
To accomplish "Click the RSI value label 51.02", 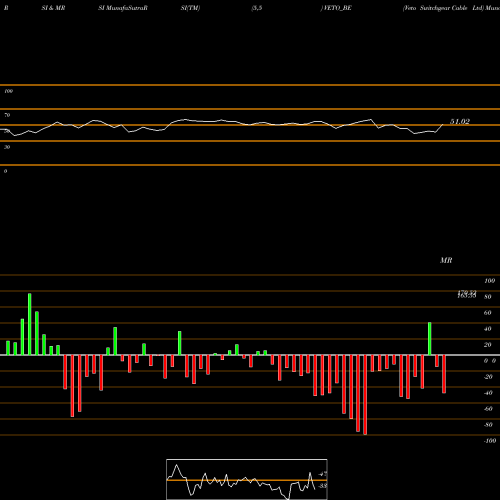I will (x=460, y=122).
